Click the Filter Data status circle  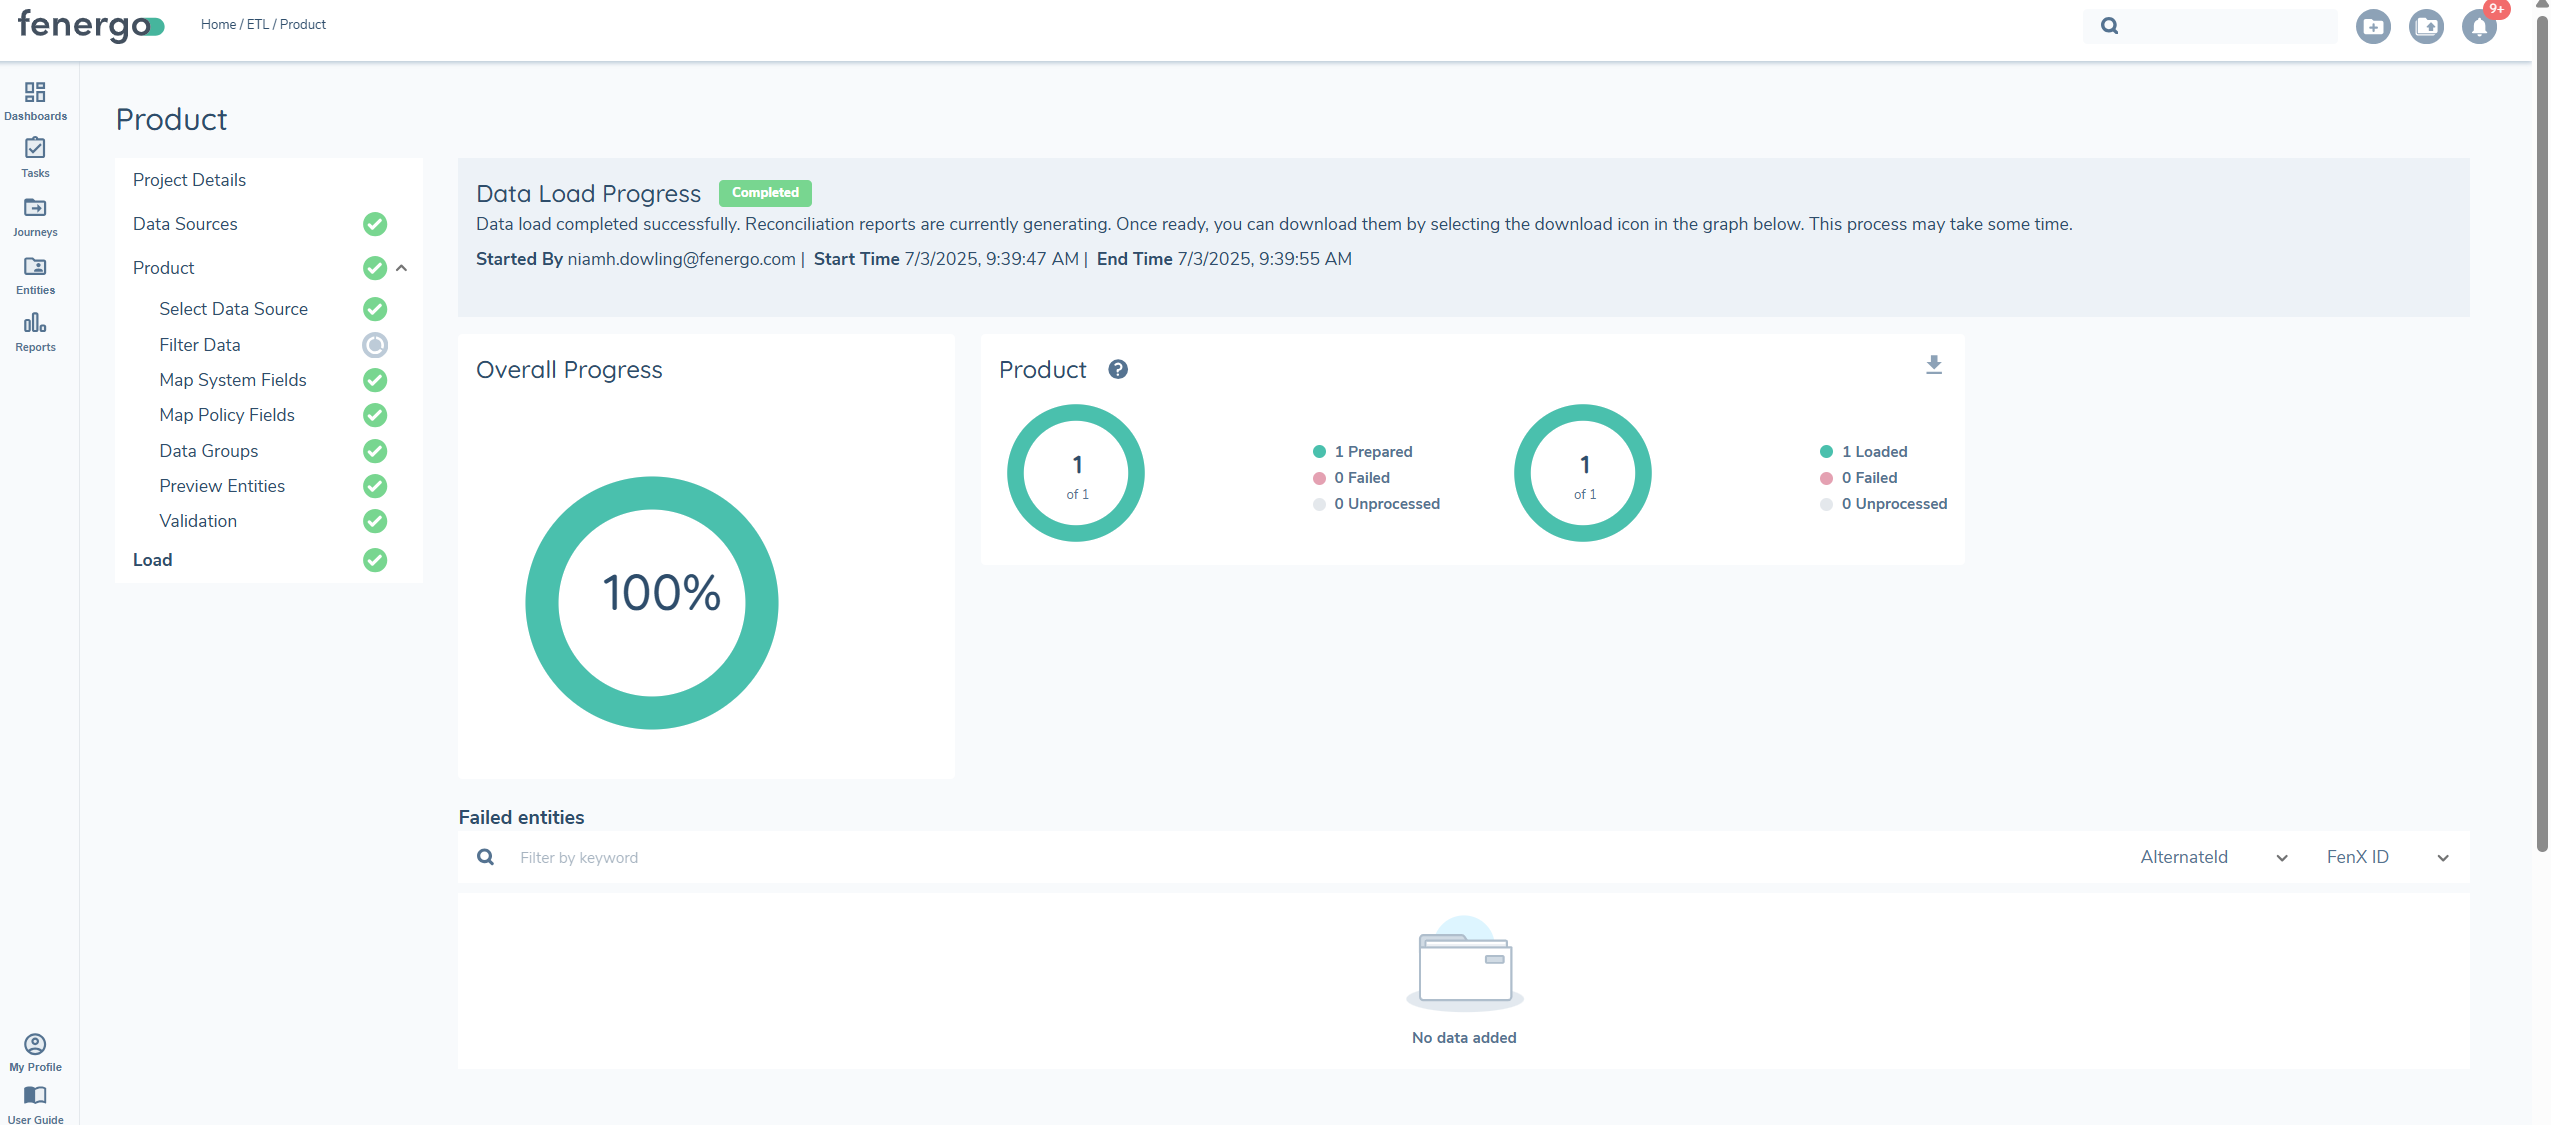[375, 345]
